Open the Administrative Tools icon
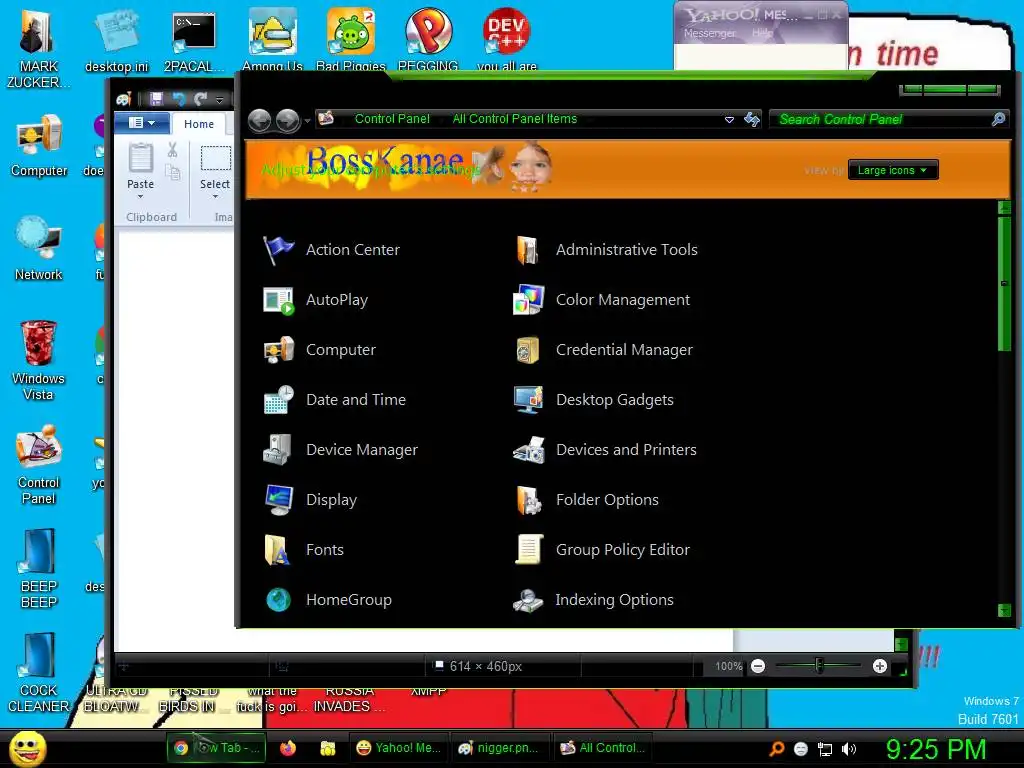Viewport: 1024px width, 768px height. click(528, 250)
